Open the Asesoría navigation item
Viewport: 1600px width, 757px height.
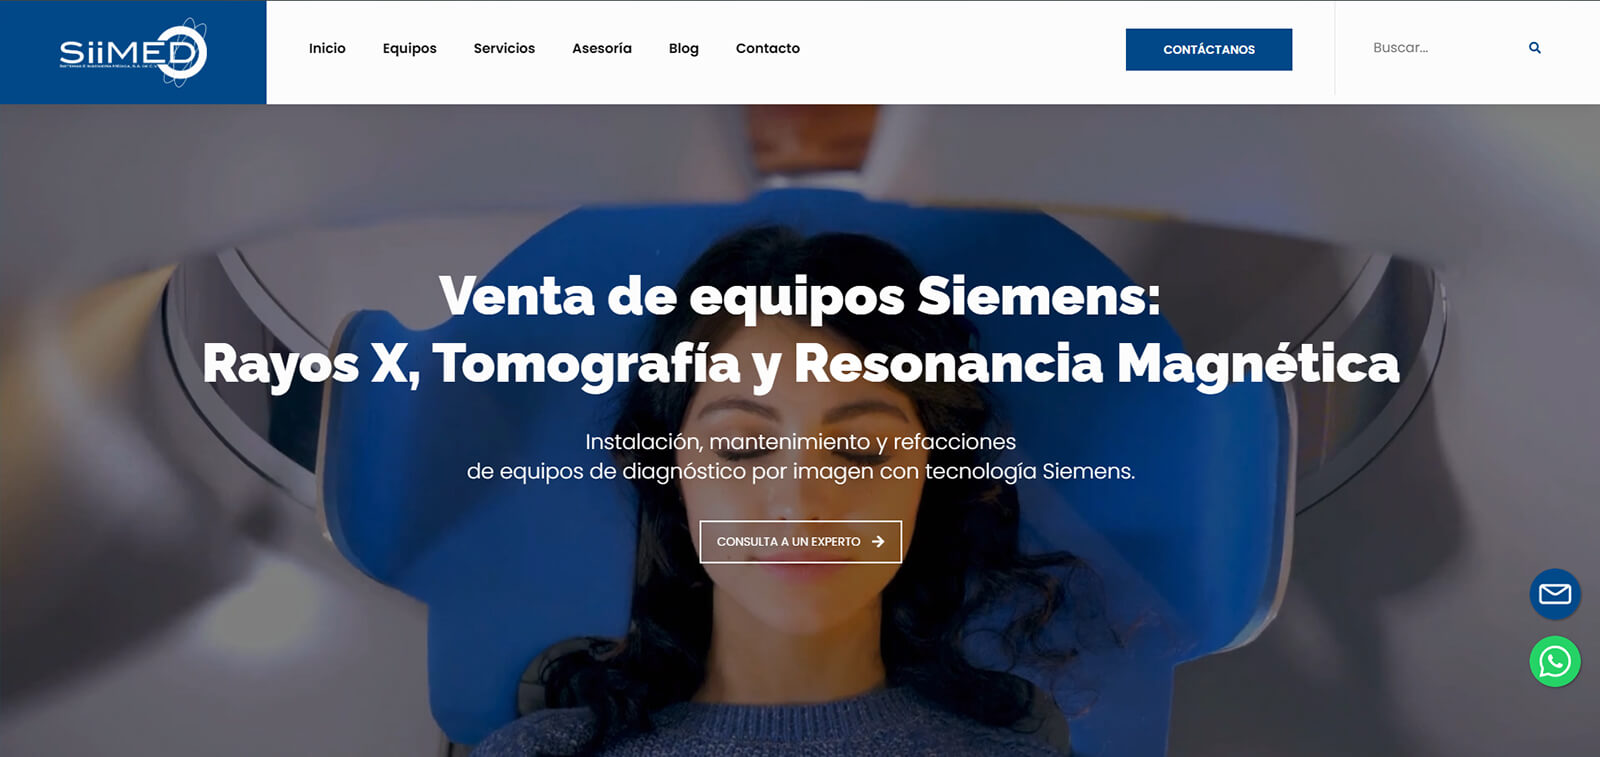tap(602, 48)
